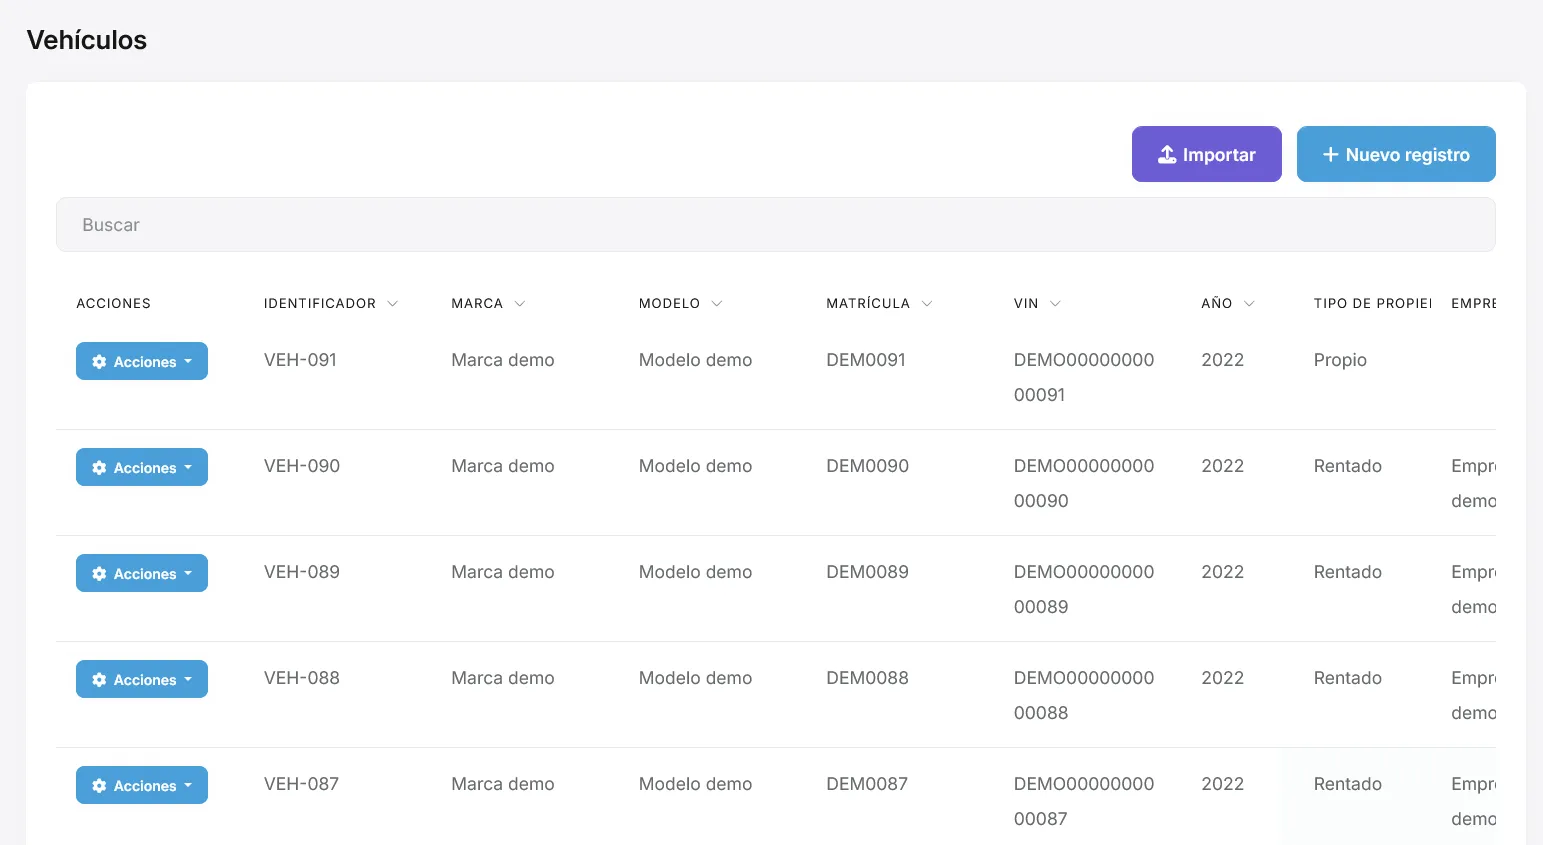Click the MARCA header text
The image size is (1543, 845).
477,304
